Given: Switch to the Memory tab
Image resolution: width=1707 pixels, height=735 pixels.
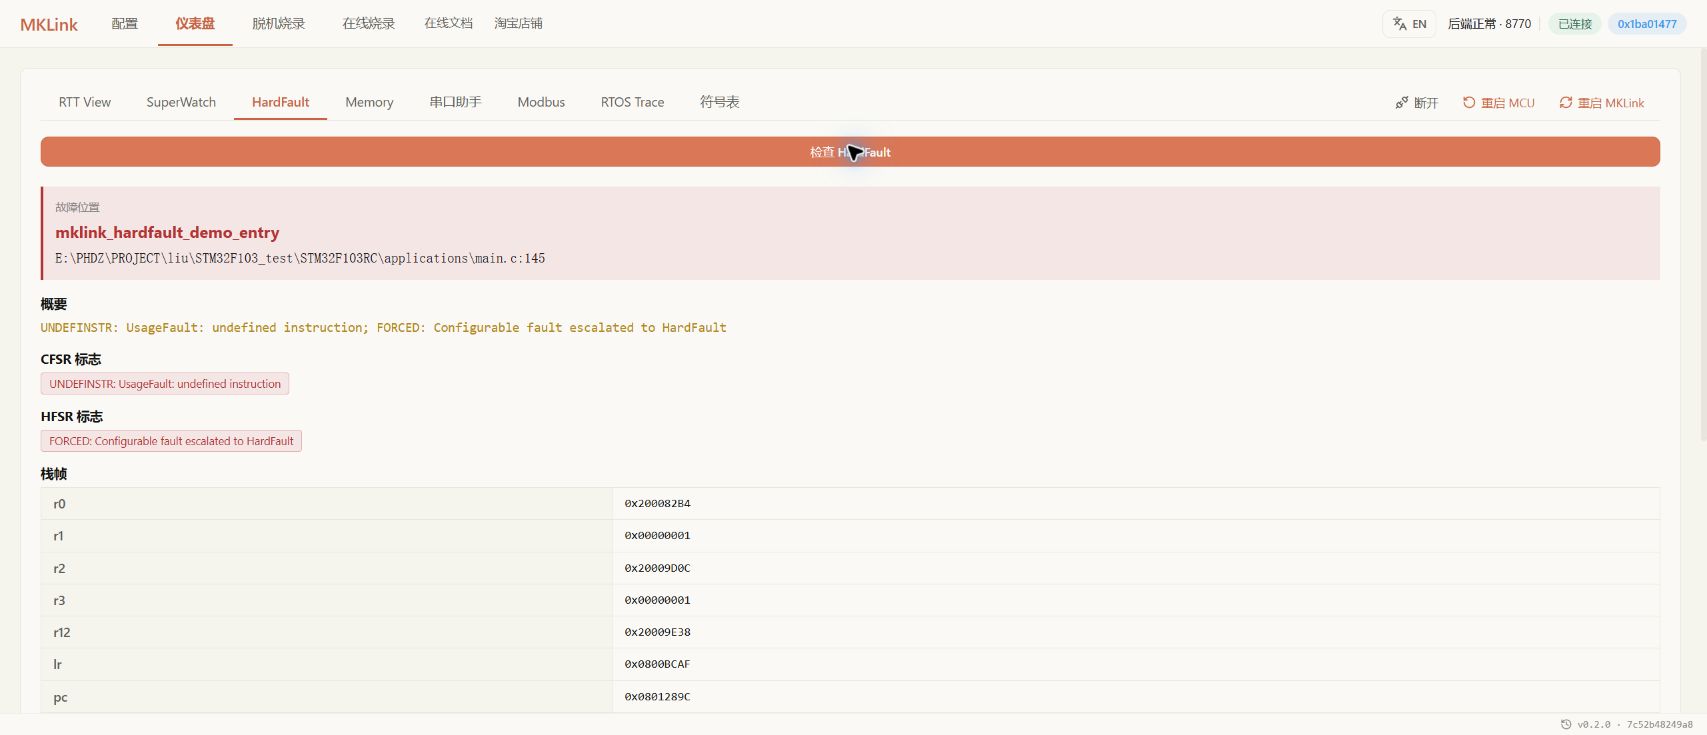Looking at the screenshot, I should (369, 102).
